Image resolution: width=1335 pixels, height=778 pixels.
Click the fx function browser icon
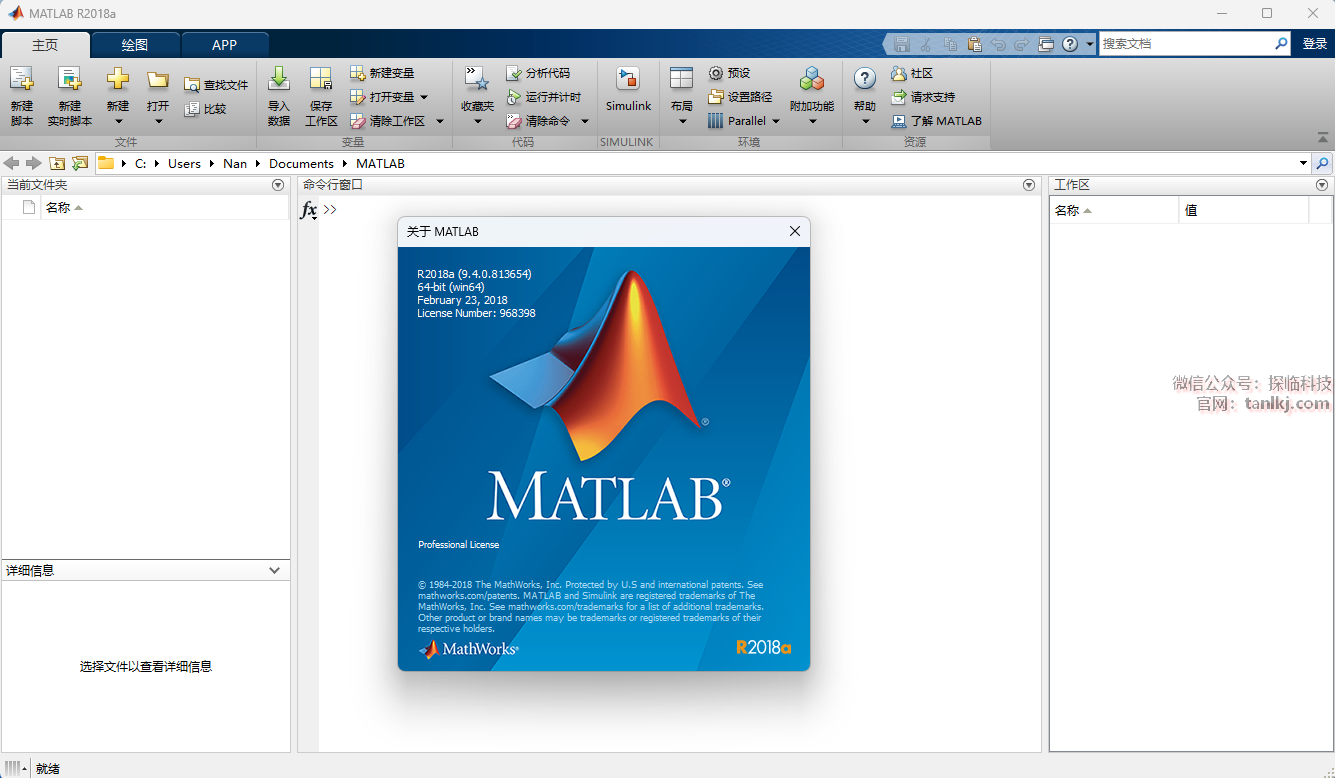[309, 210]
